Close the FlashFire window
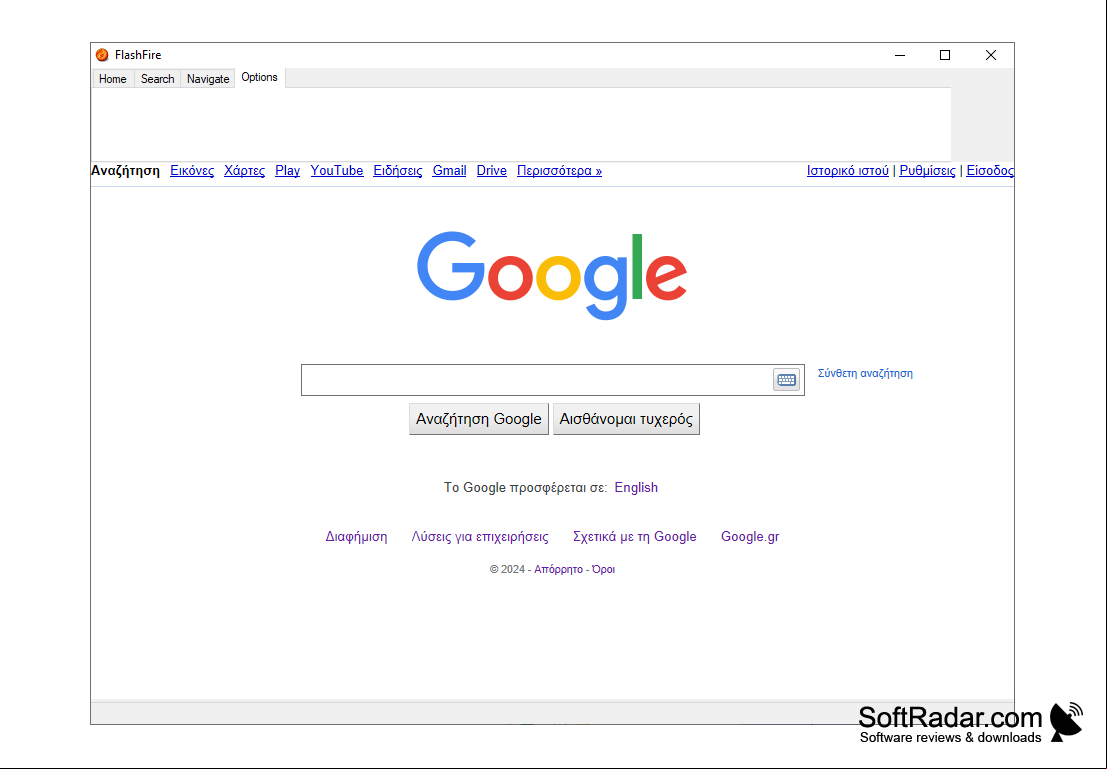 [x=991, y=55]
